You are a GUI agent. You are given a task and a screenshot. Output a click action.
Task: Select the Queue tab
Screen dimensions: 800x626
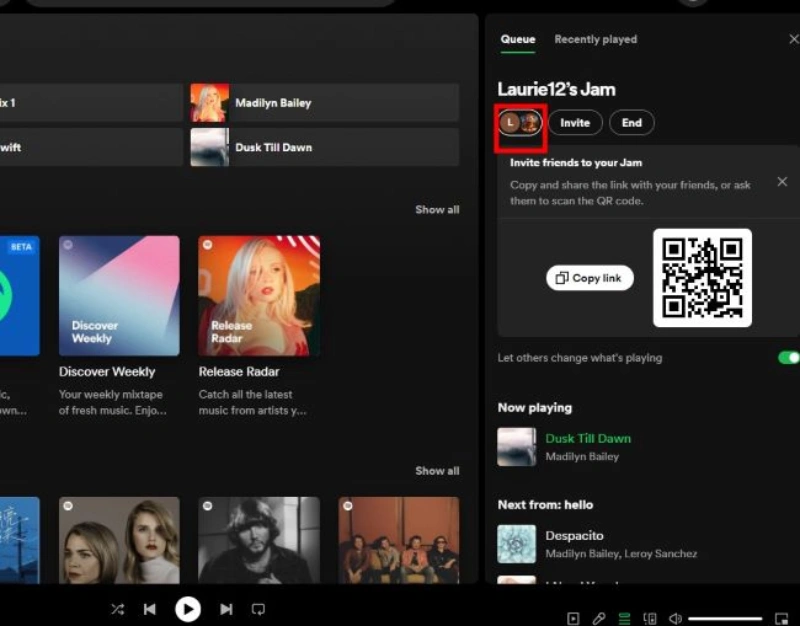coord(518,40)
